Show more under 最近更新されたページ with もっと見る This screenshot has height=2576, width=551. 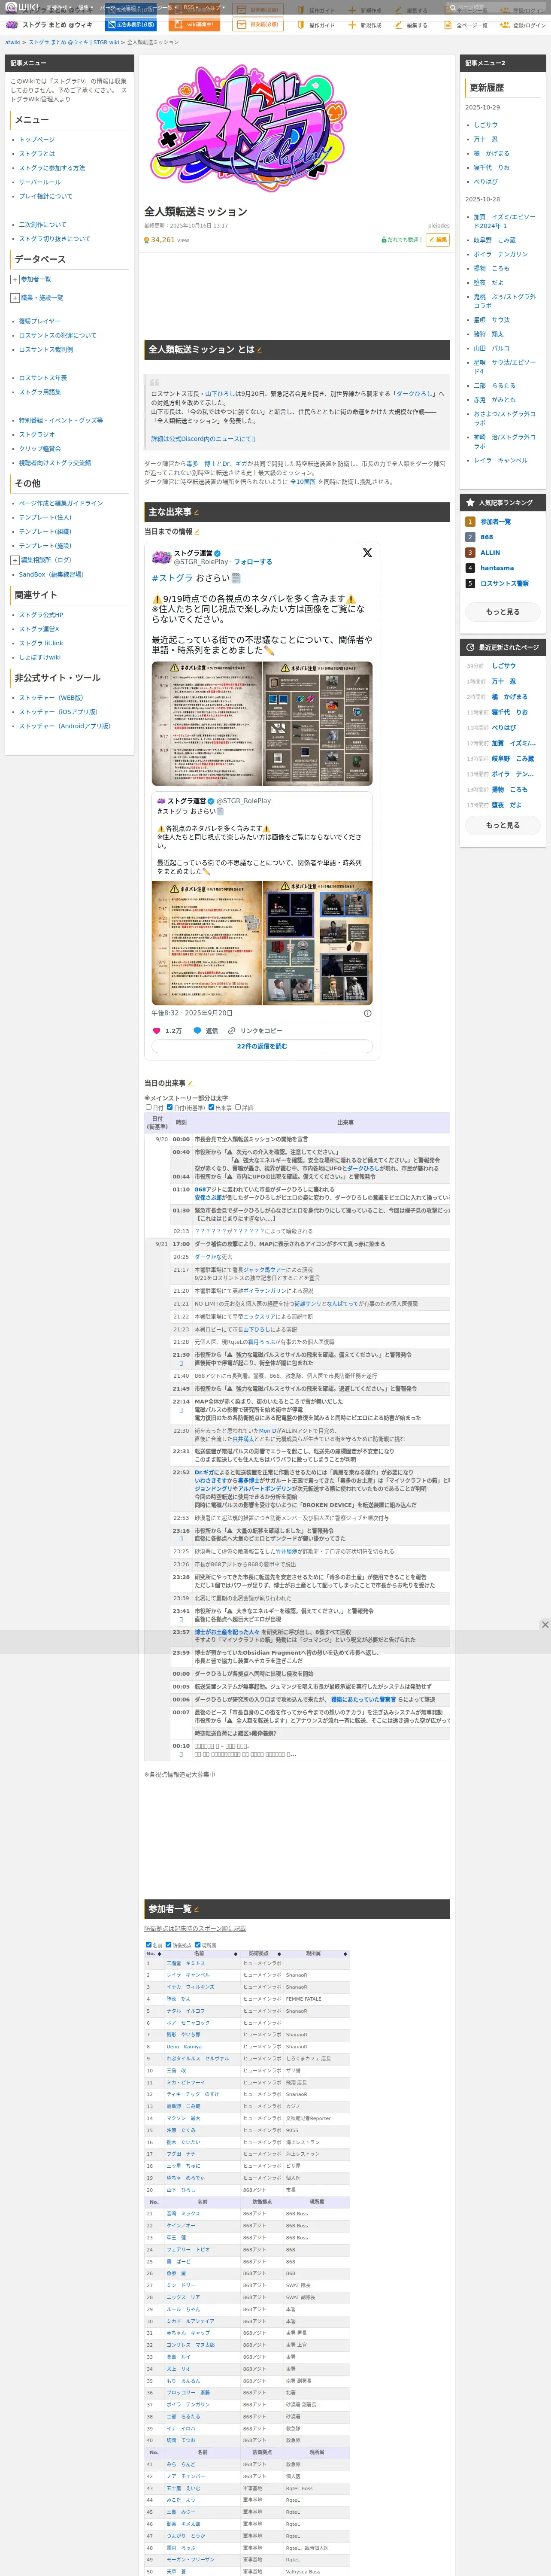[x=502, y=825]
